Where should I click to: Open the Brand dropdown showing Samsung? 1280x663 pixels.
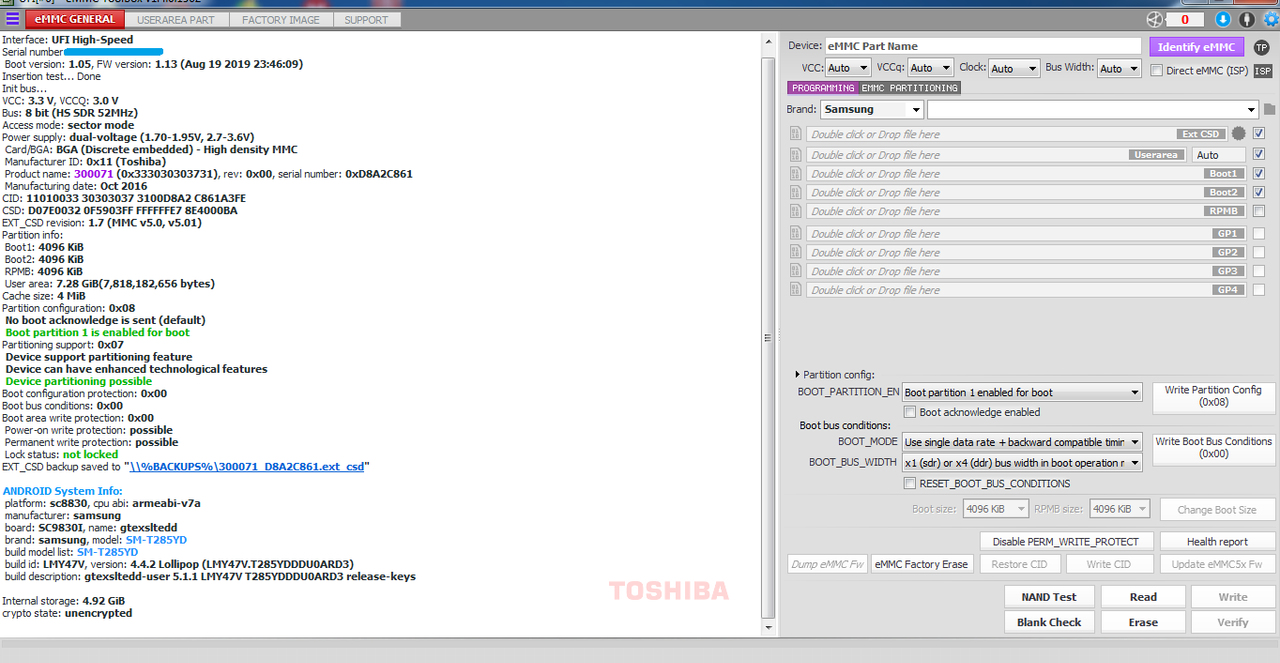click(871, 109)
